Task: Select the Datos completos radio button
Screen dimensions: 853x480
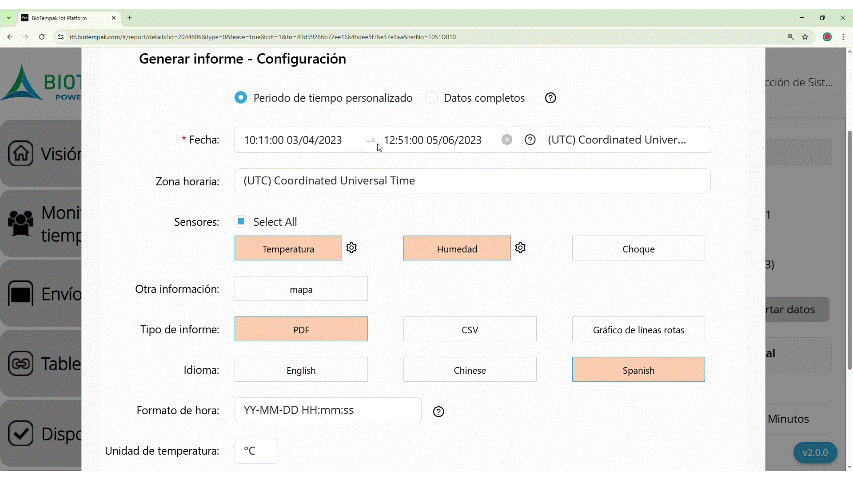Action: point(432,98)
